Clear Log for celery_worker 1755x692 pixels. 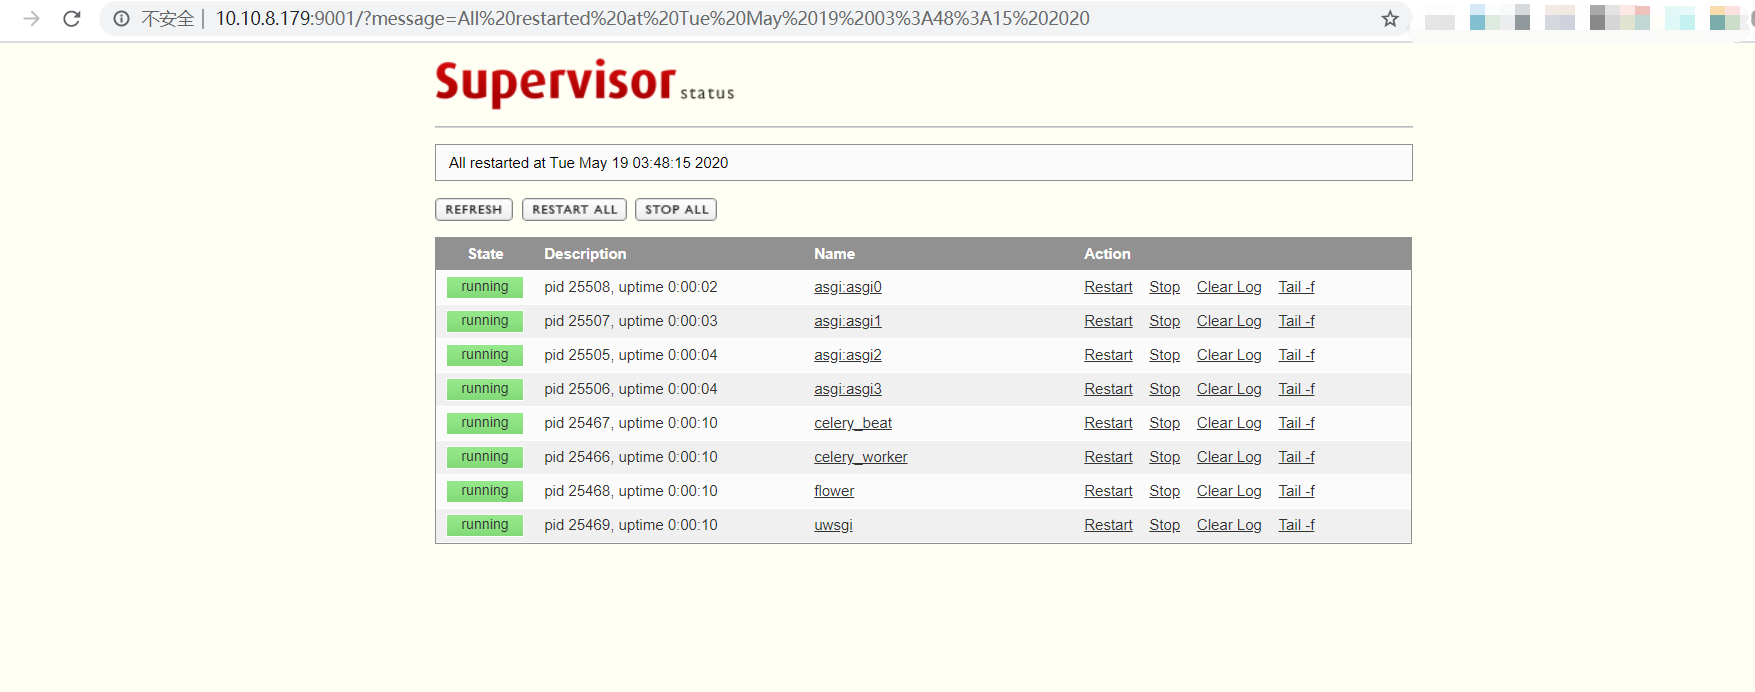1229,457
